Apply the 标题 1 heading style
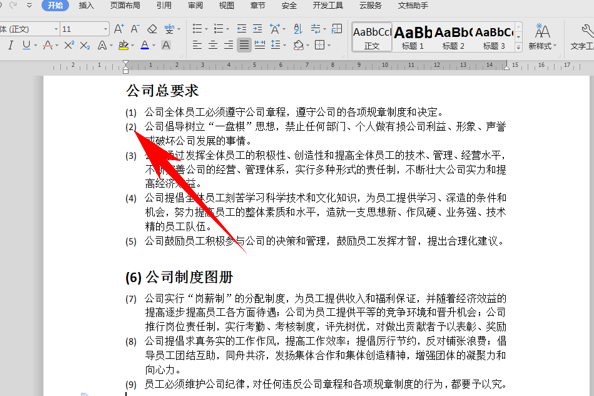594x396 pixels. pos(413,37)
